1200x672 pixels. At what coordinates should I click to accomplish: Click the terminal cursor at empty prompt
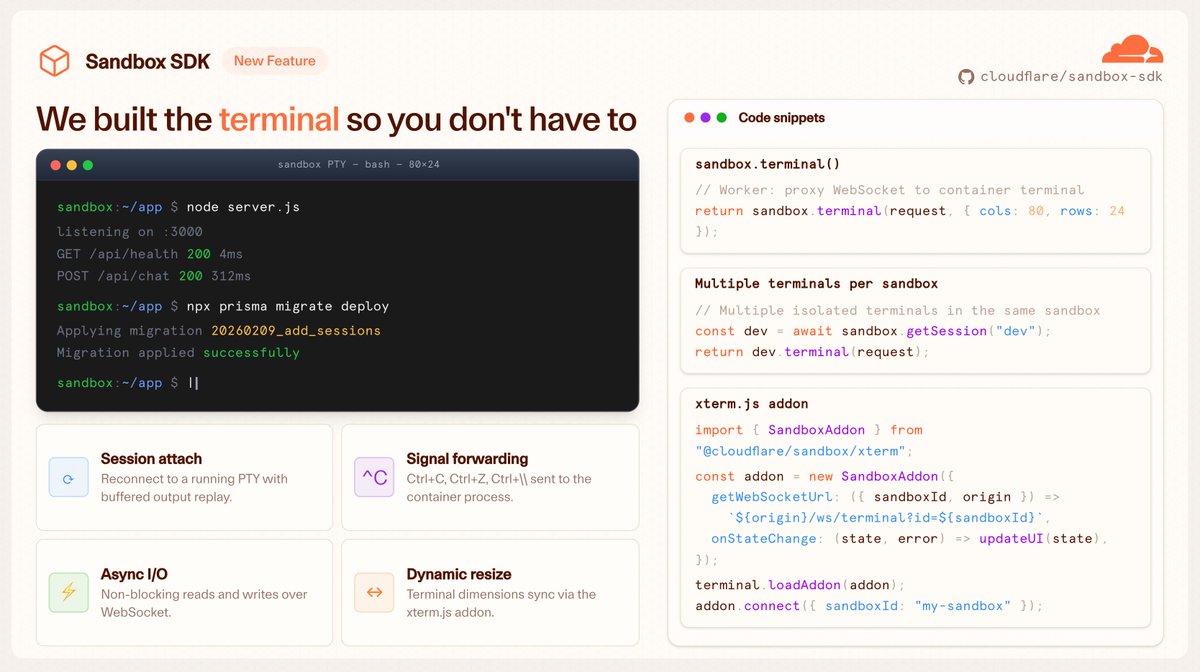(193, 382)
